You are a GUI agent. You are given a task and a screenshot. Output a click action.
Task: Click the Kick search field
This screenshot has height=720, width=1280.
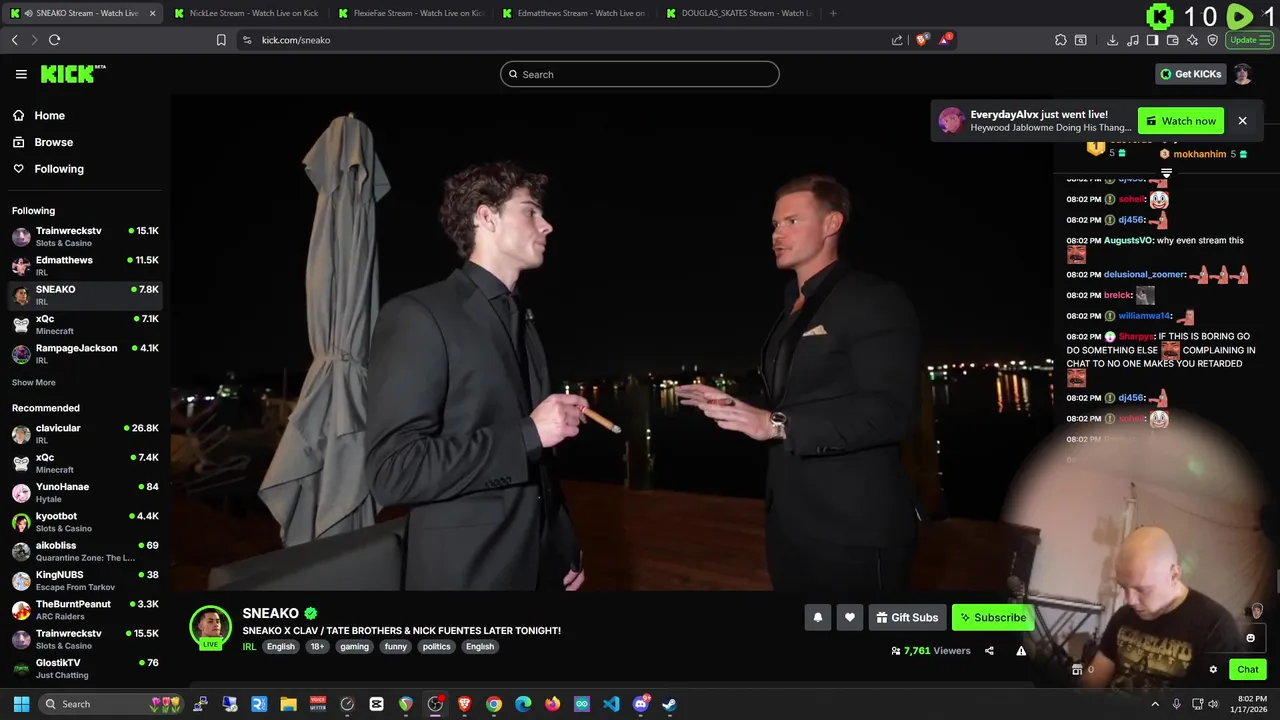tap(640, 74)
